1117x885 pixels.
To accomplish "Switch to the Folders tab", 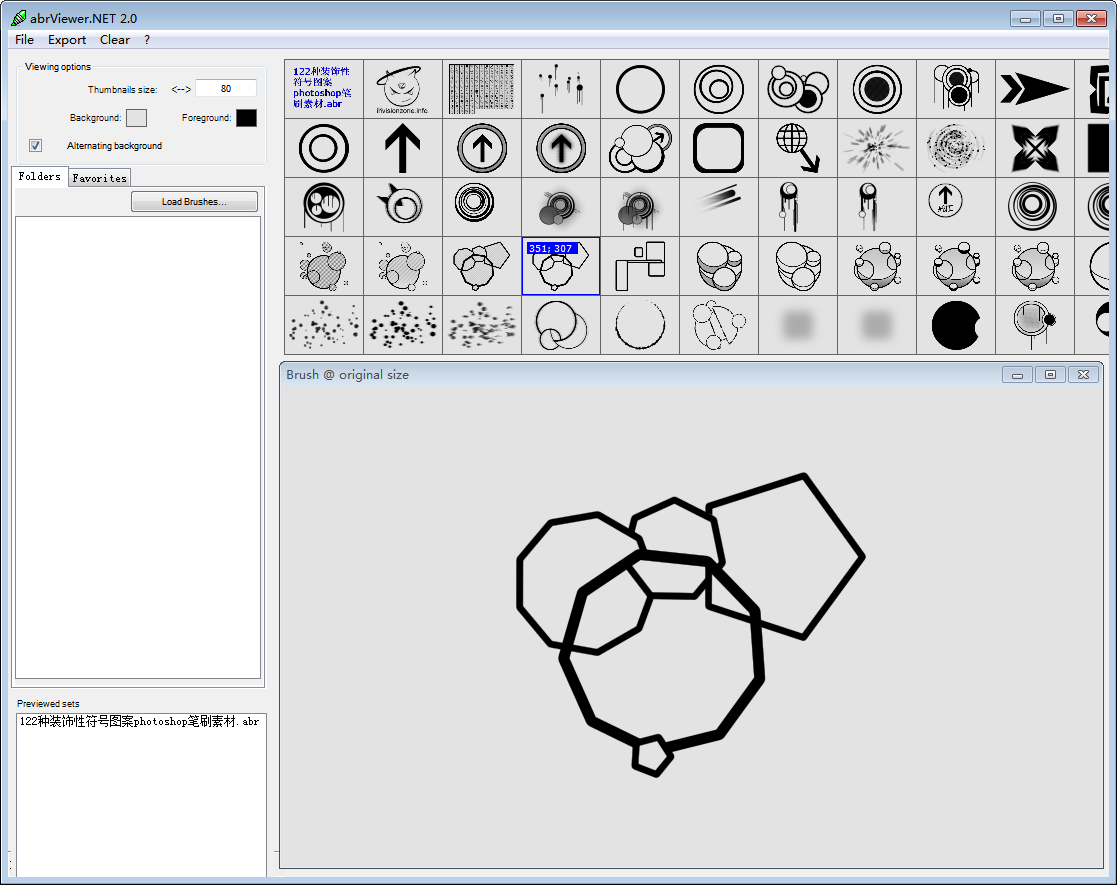I will pyautogui.click(x=40, y=177).
